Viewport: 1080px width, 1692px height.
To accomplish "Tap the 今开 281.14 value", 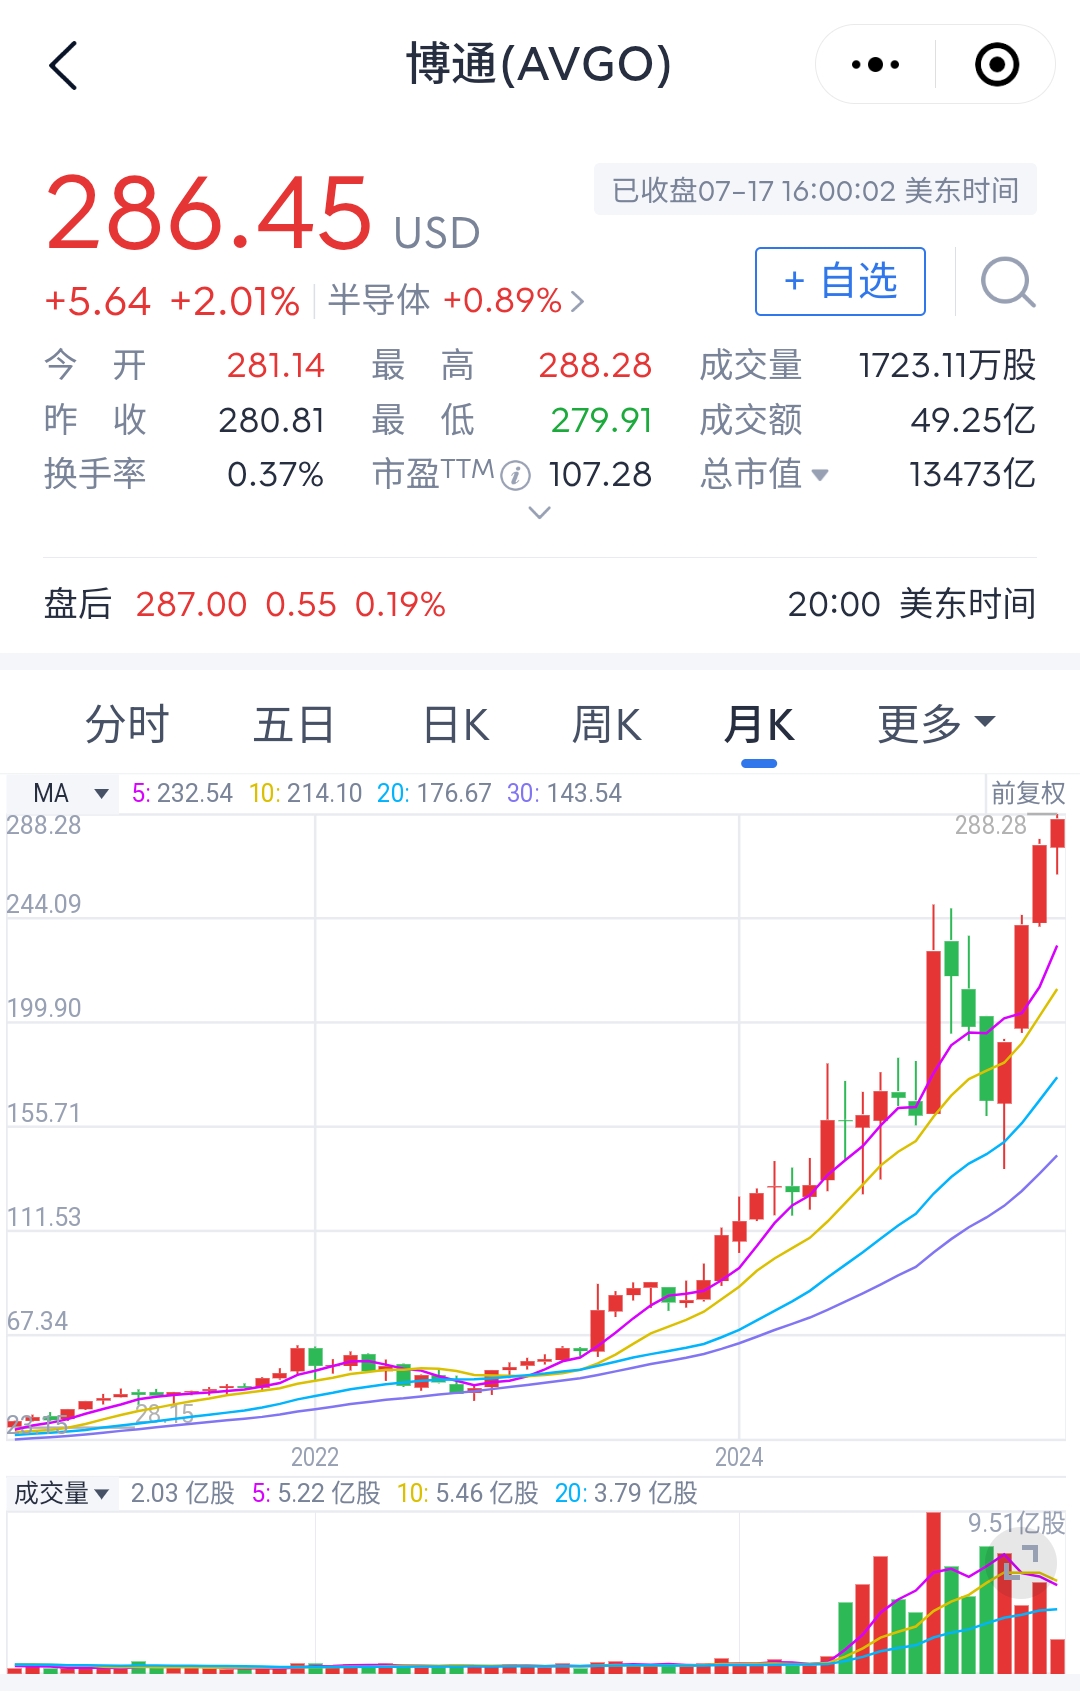I will point(275,366).
